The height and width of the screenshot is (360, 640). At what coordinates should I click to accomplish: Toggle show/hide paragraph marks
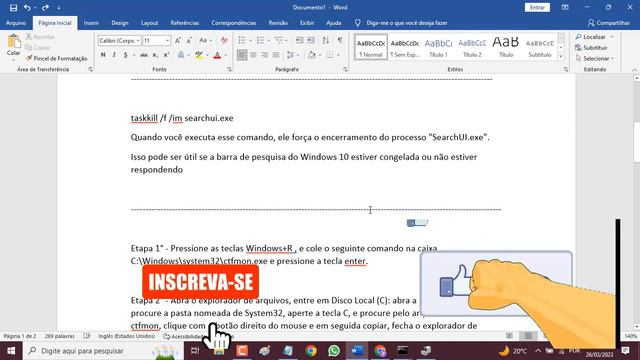pyautogui.click(x=340, y=40)
